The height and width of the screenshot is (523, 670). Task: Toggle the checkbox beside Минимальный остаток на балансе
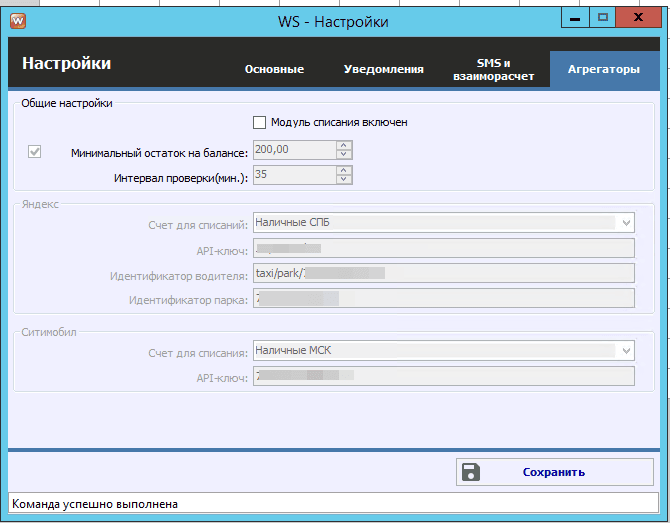pos(35,152)
